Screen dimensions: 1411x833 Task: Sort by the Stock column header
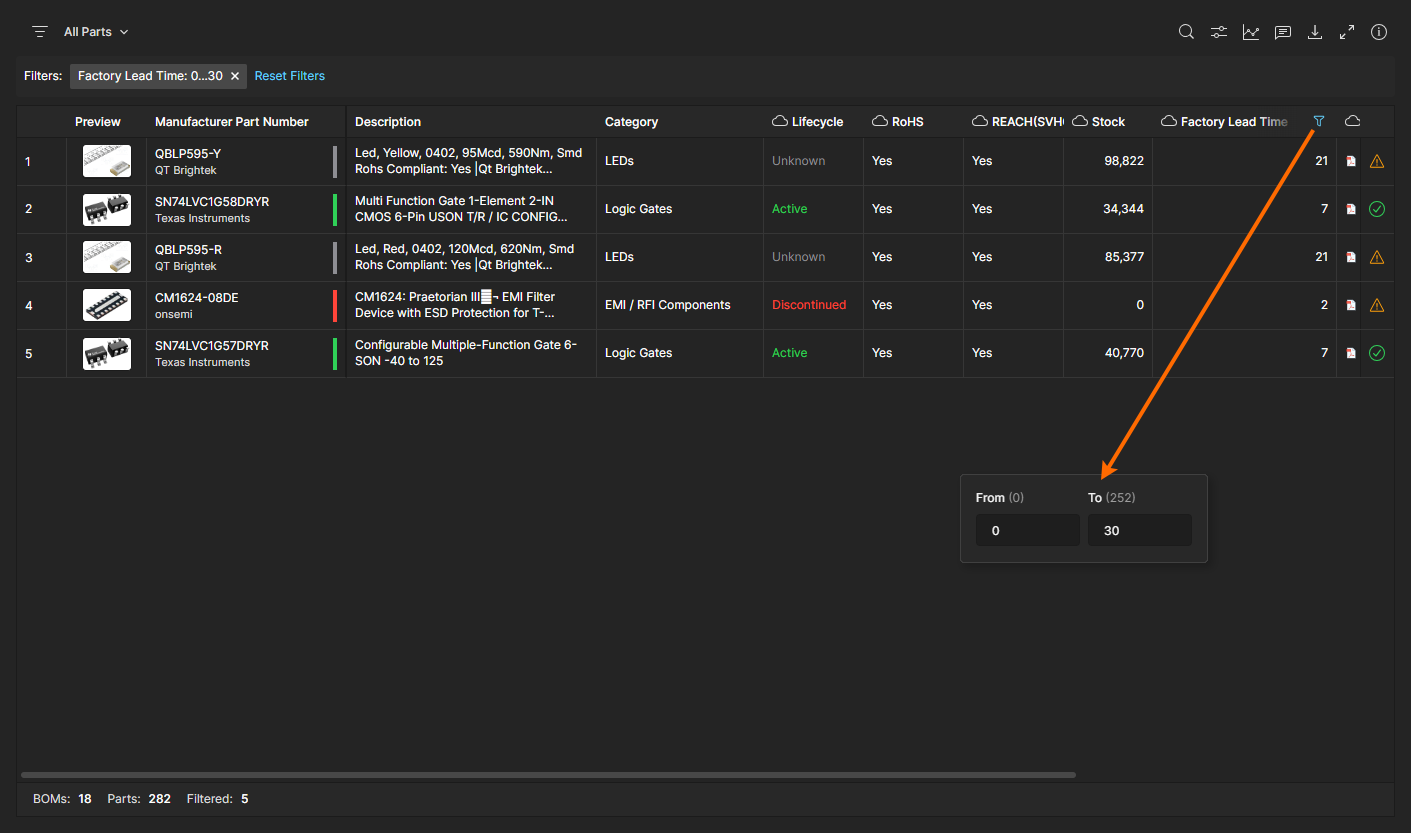pyautogui.click(x=1108, y=122)
